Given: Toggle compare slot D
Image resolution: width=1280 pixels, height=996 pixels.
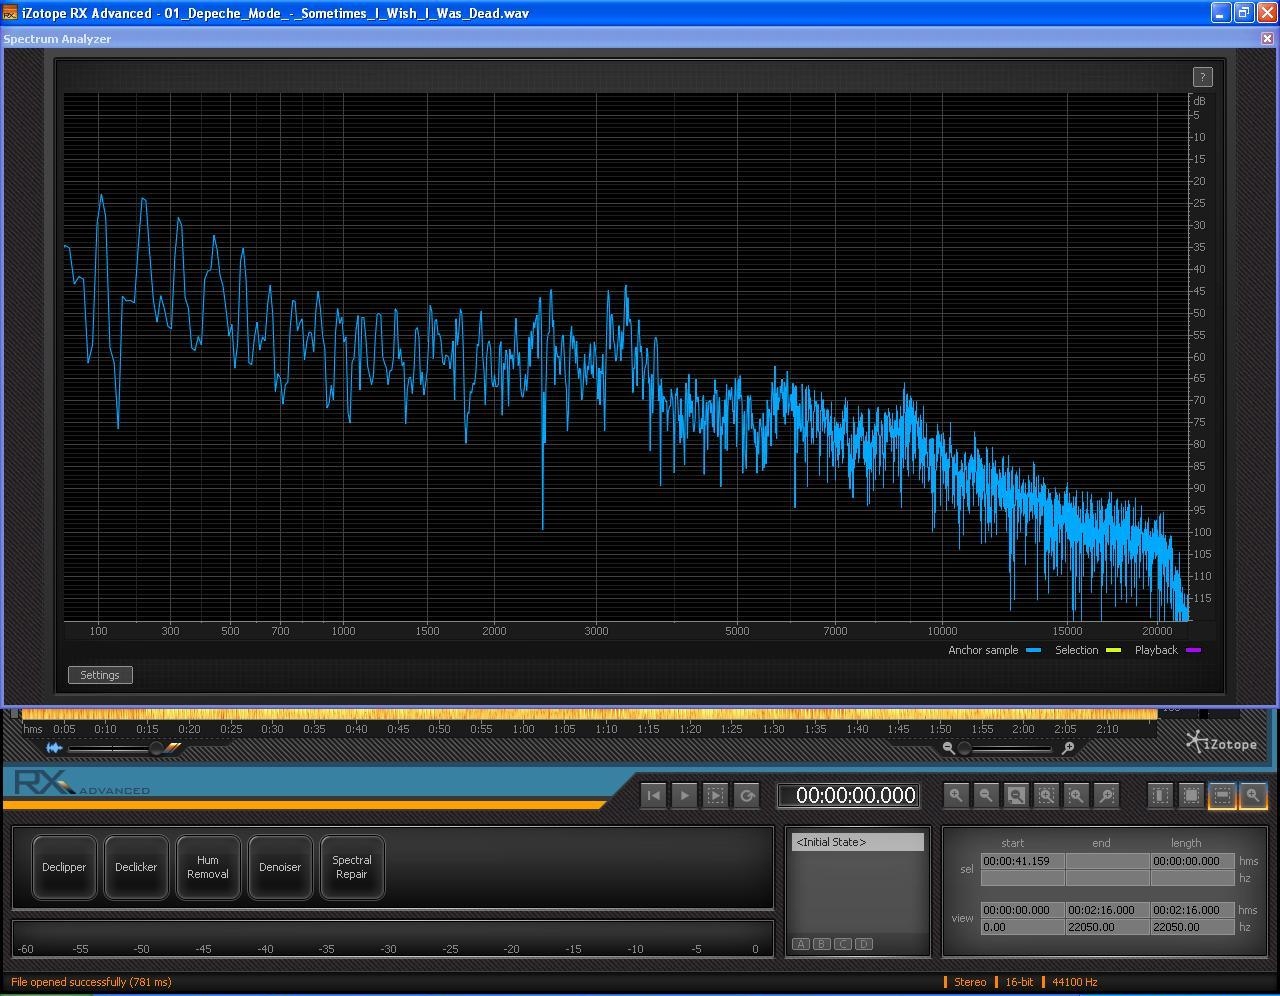Looking at the screenshot, I should tap(864, 944).
